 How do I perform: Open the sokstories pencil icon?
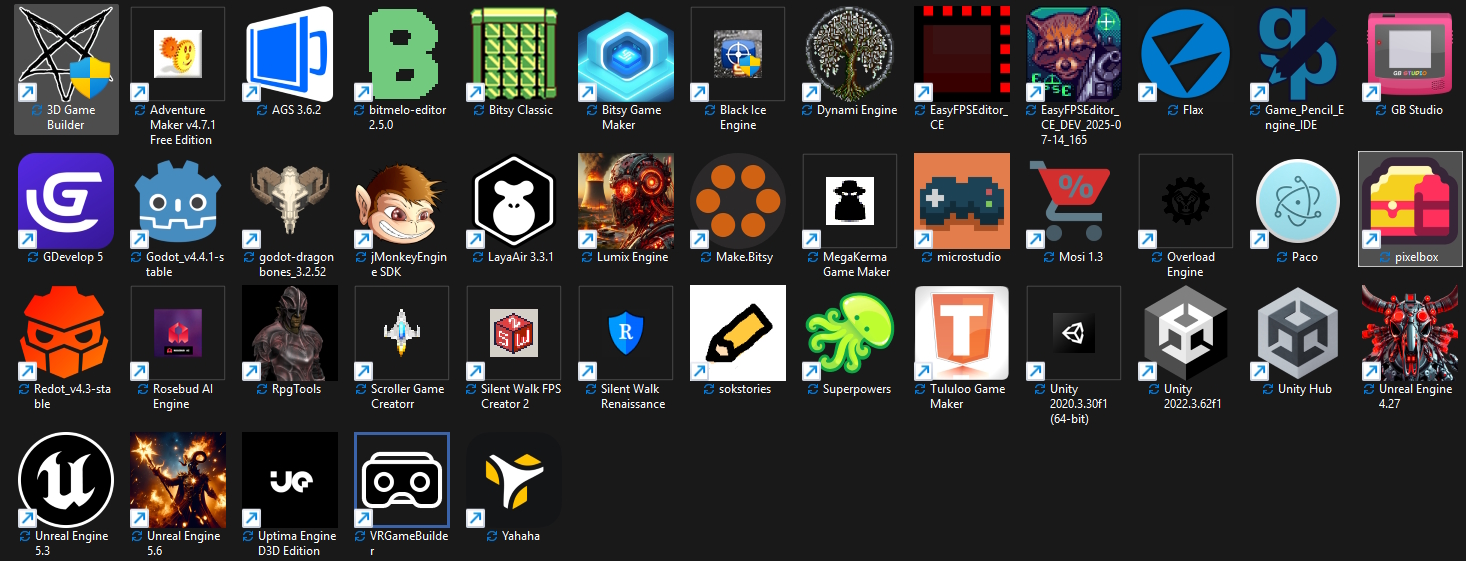click(x=738, y=333)
